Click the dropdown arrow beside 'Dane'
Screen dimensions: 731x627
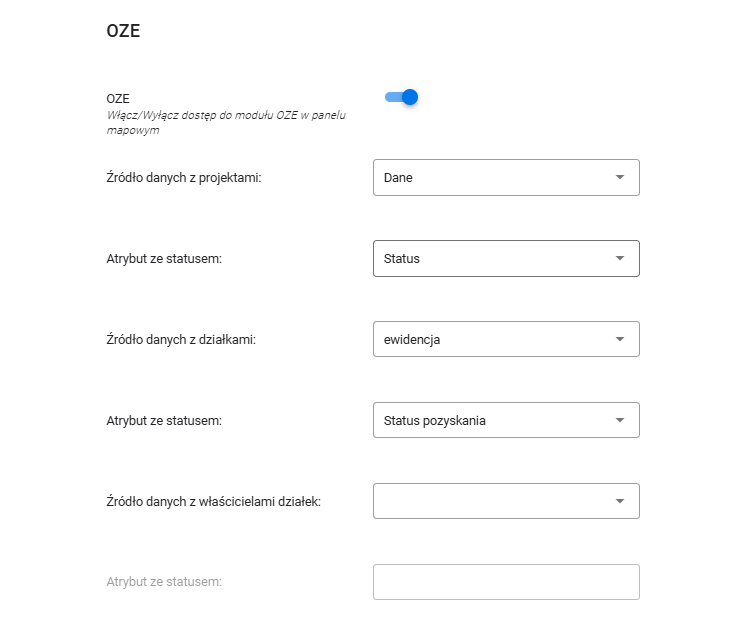pyautogui.click(x=620, y=177)
